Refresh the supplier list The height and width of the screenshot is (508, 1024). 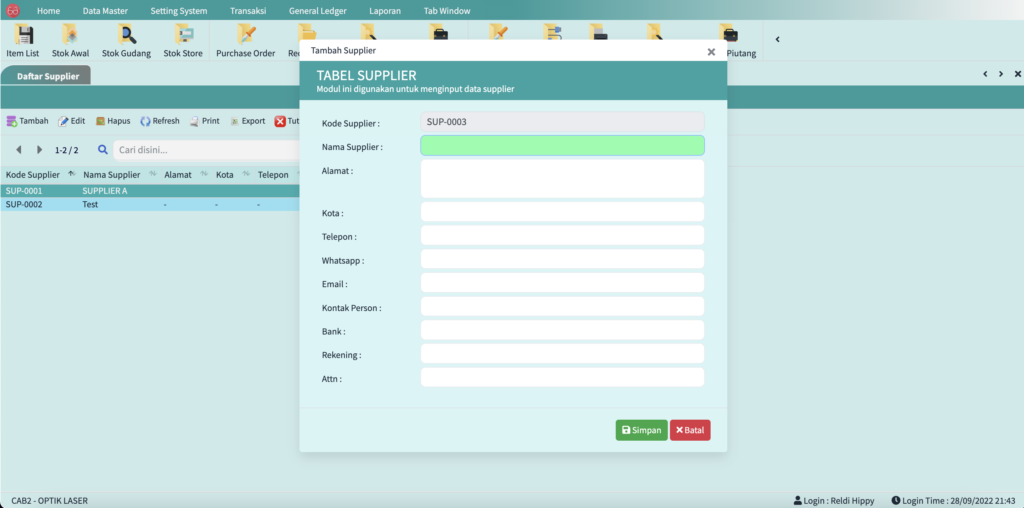point(160,121)
